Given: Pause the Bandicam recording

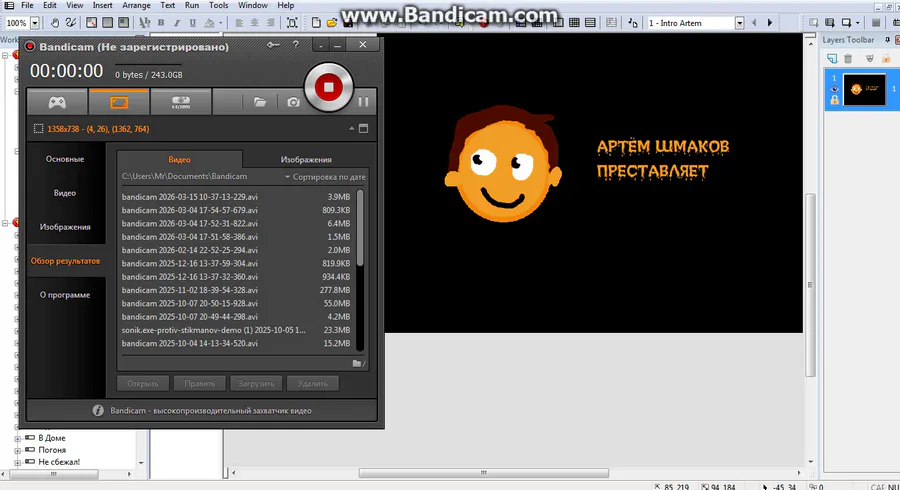Looking at the screenshot, I should (363, 102).
